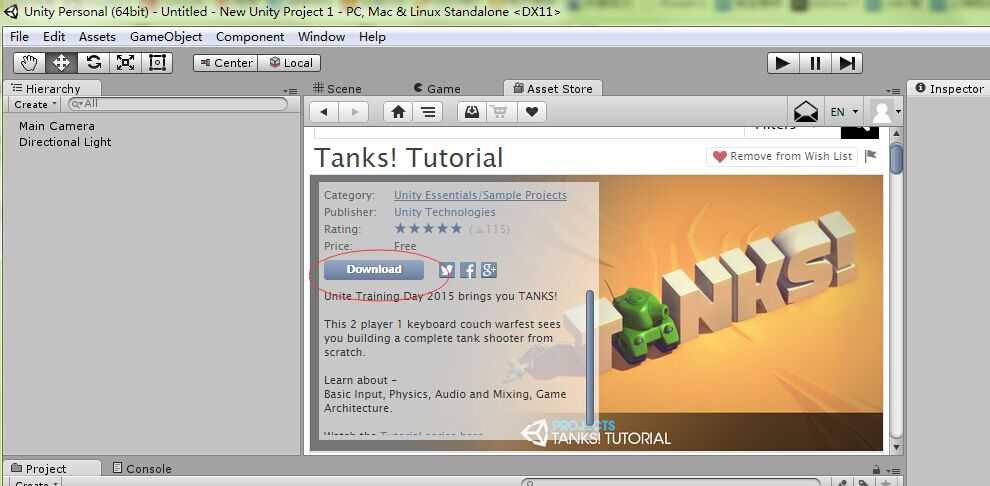The height and width of the screenshot is (486, 990).
Task: Start Play mode
Action: tap(783, 63)
